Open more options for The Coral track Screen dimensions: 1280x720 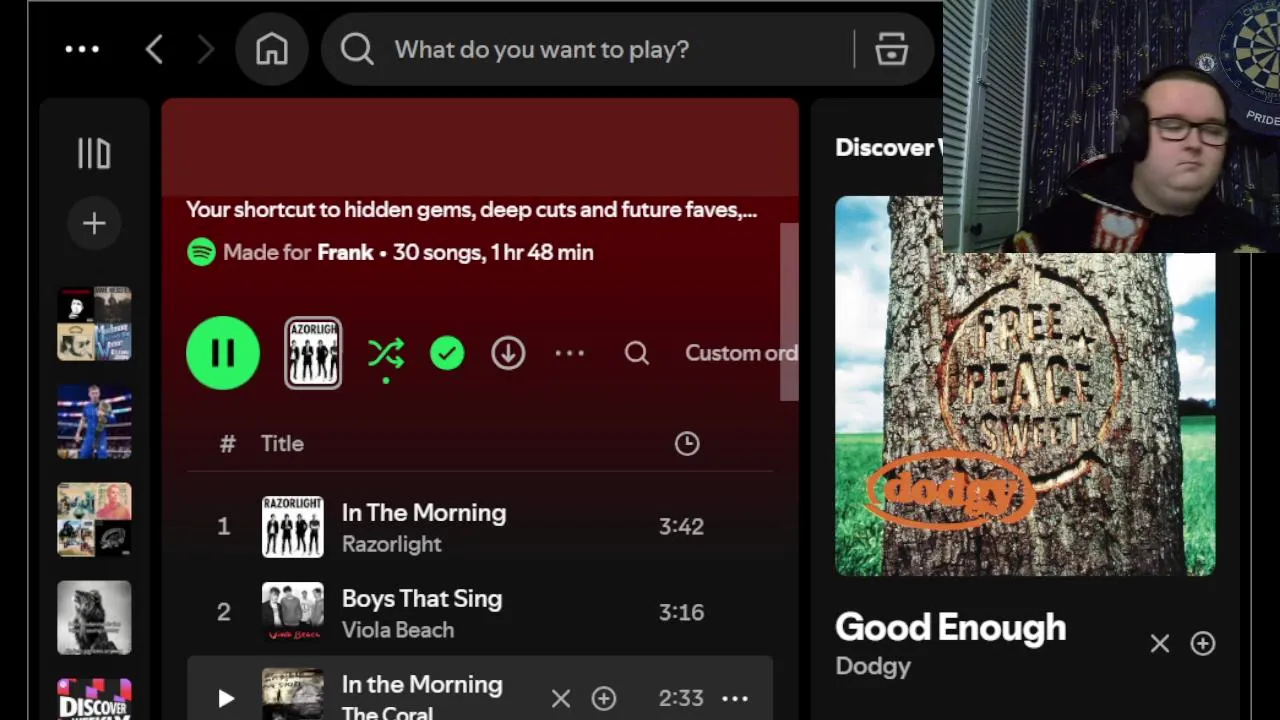coord(735,698)
